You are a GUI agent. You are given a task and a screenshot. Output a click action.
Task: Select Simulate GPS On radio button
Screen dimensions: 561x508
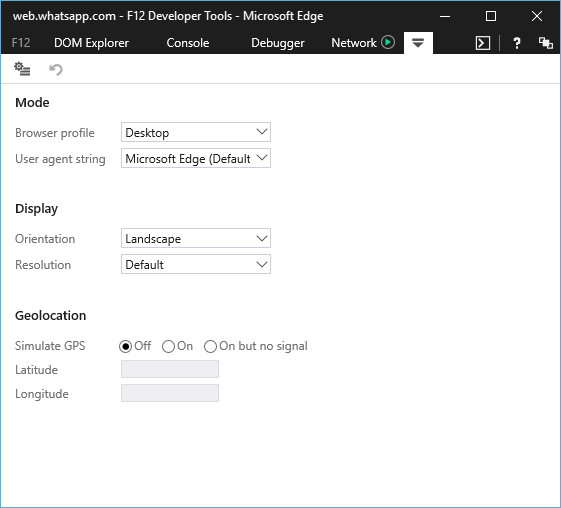pos(168,346)
